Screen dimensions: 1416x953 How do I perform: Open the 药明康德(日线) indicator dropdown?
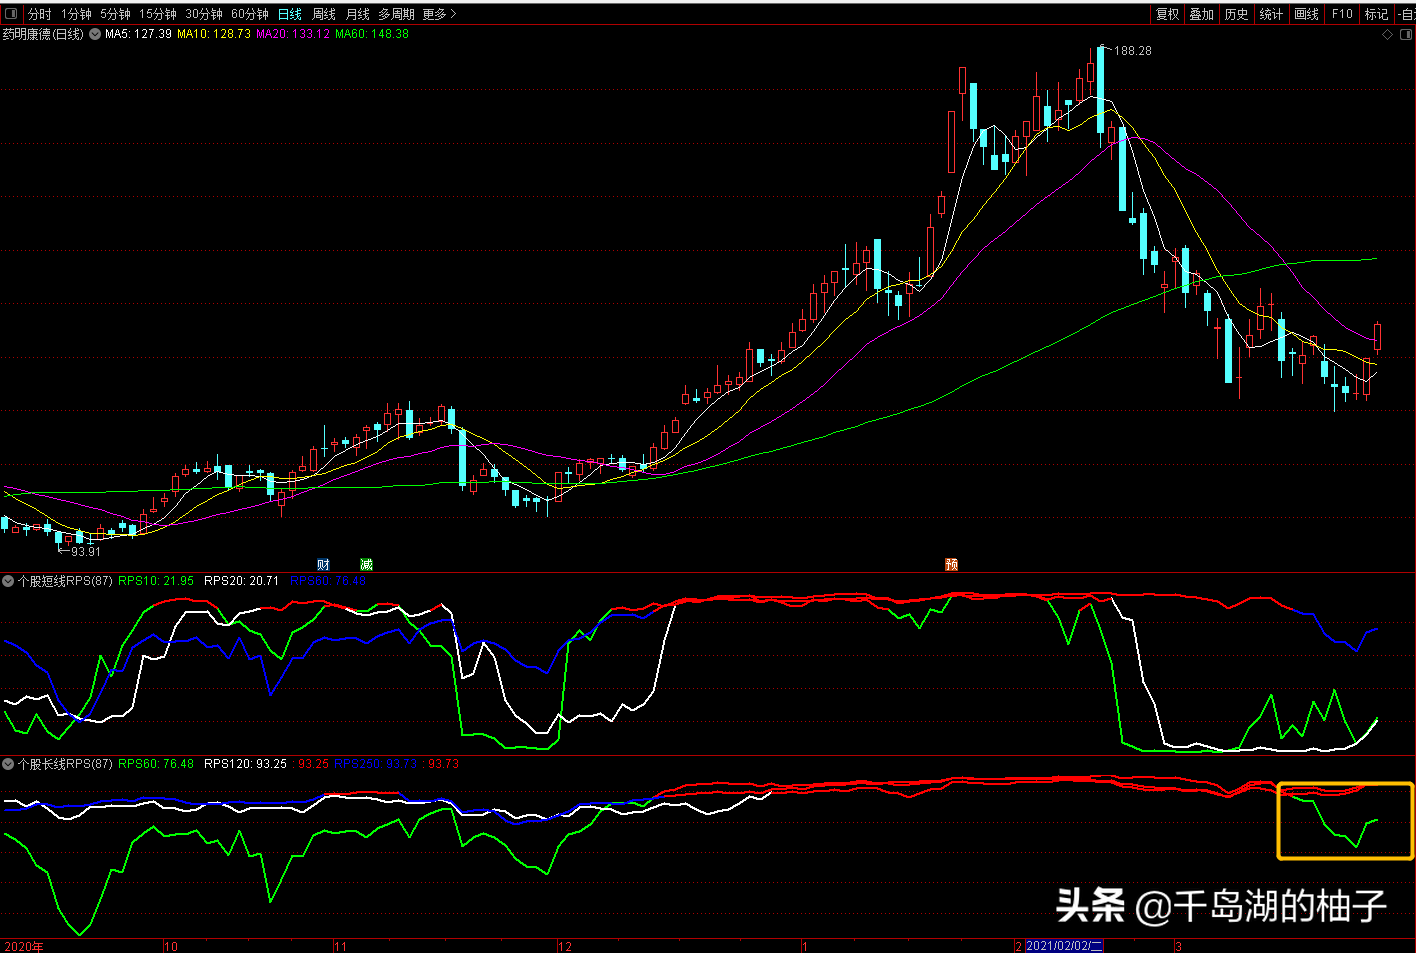95,34
